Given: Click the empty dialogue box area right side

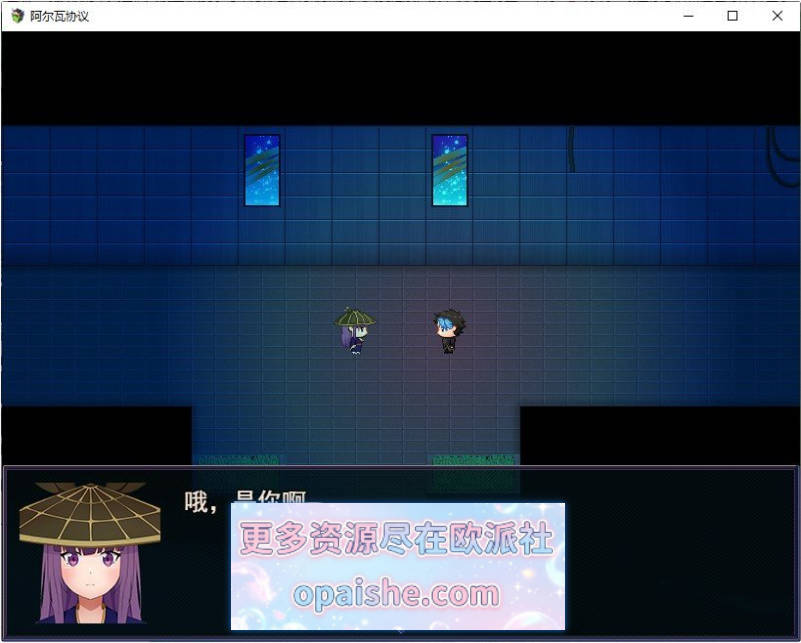Looking at the screenshot, I should pos(679,554).
